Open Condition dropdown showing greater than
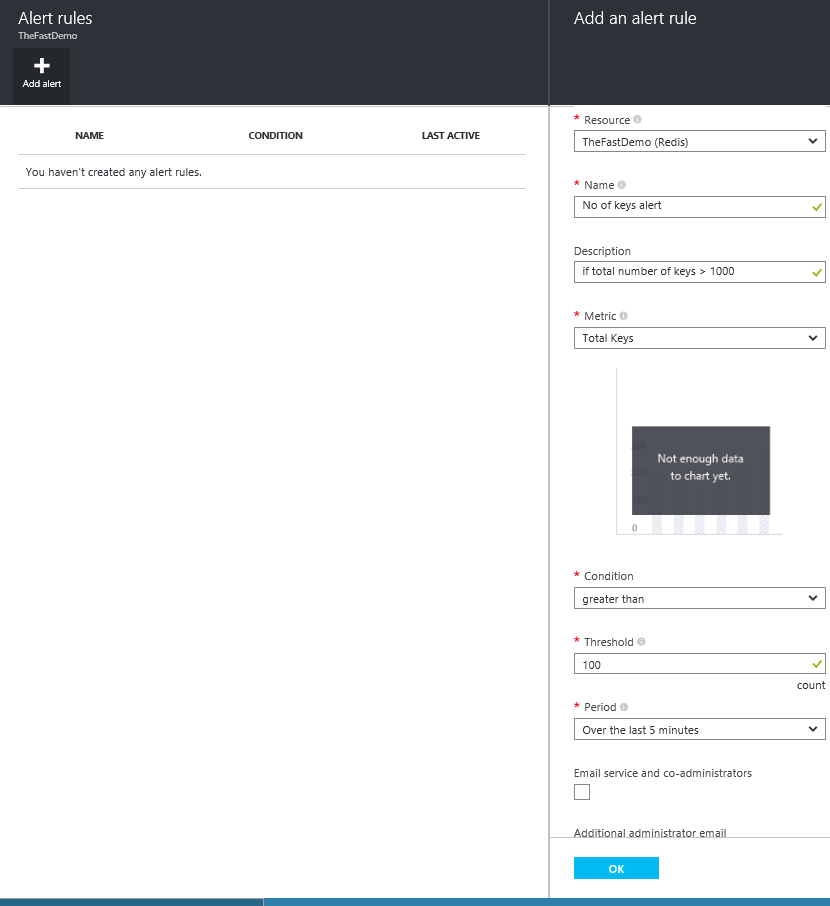Image resolution: width=830 pixels, height=906 pixels. pyautogui.click(x=699, y=599)
